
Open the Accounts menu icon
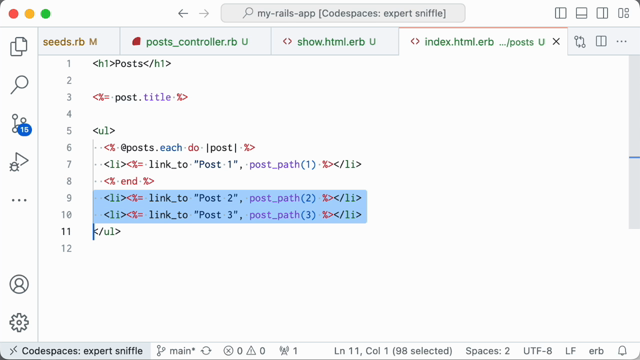[19, 284]
